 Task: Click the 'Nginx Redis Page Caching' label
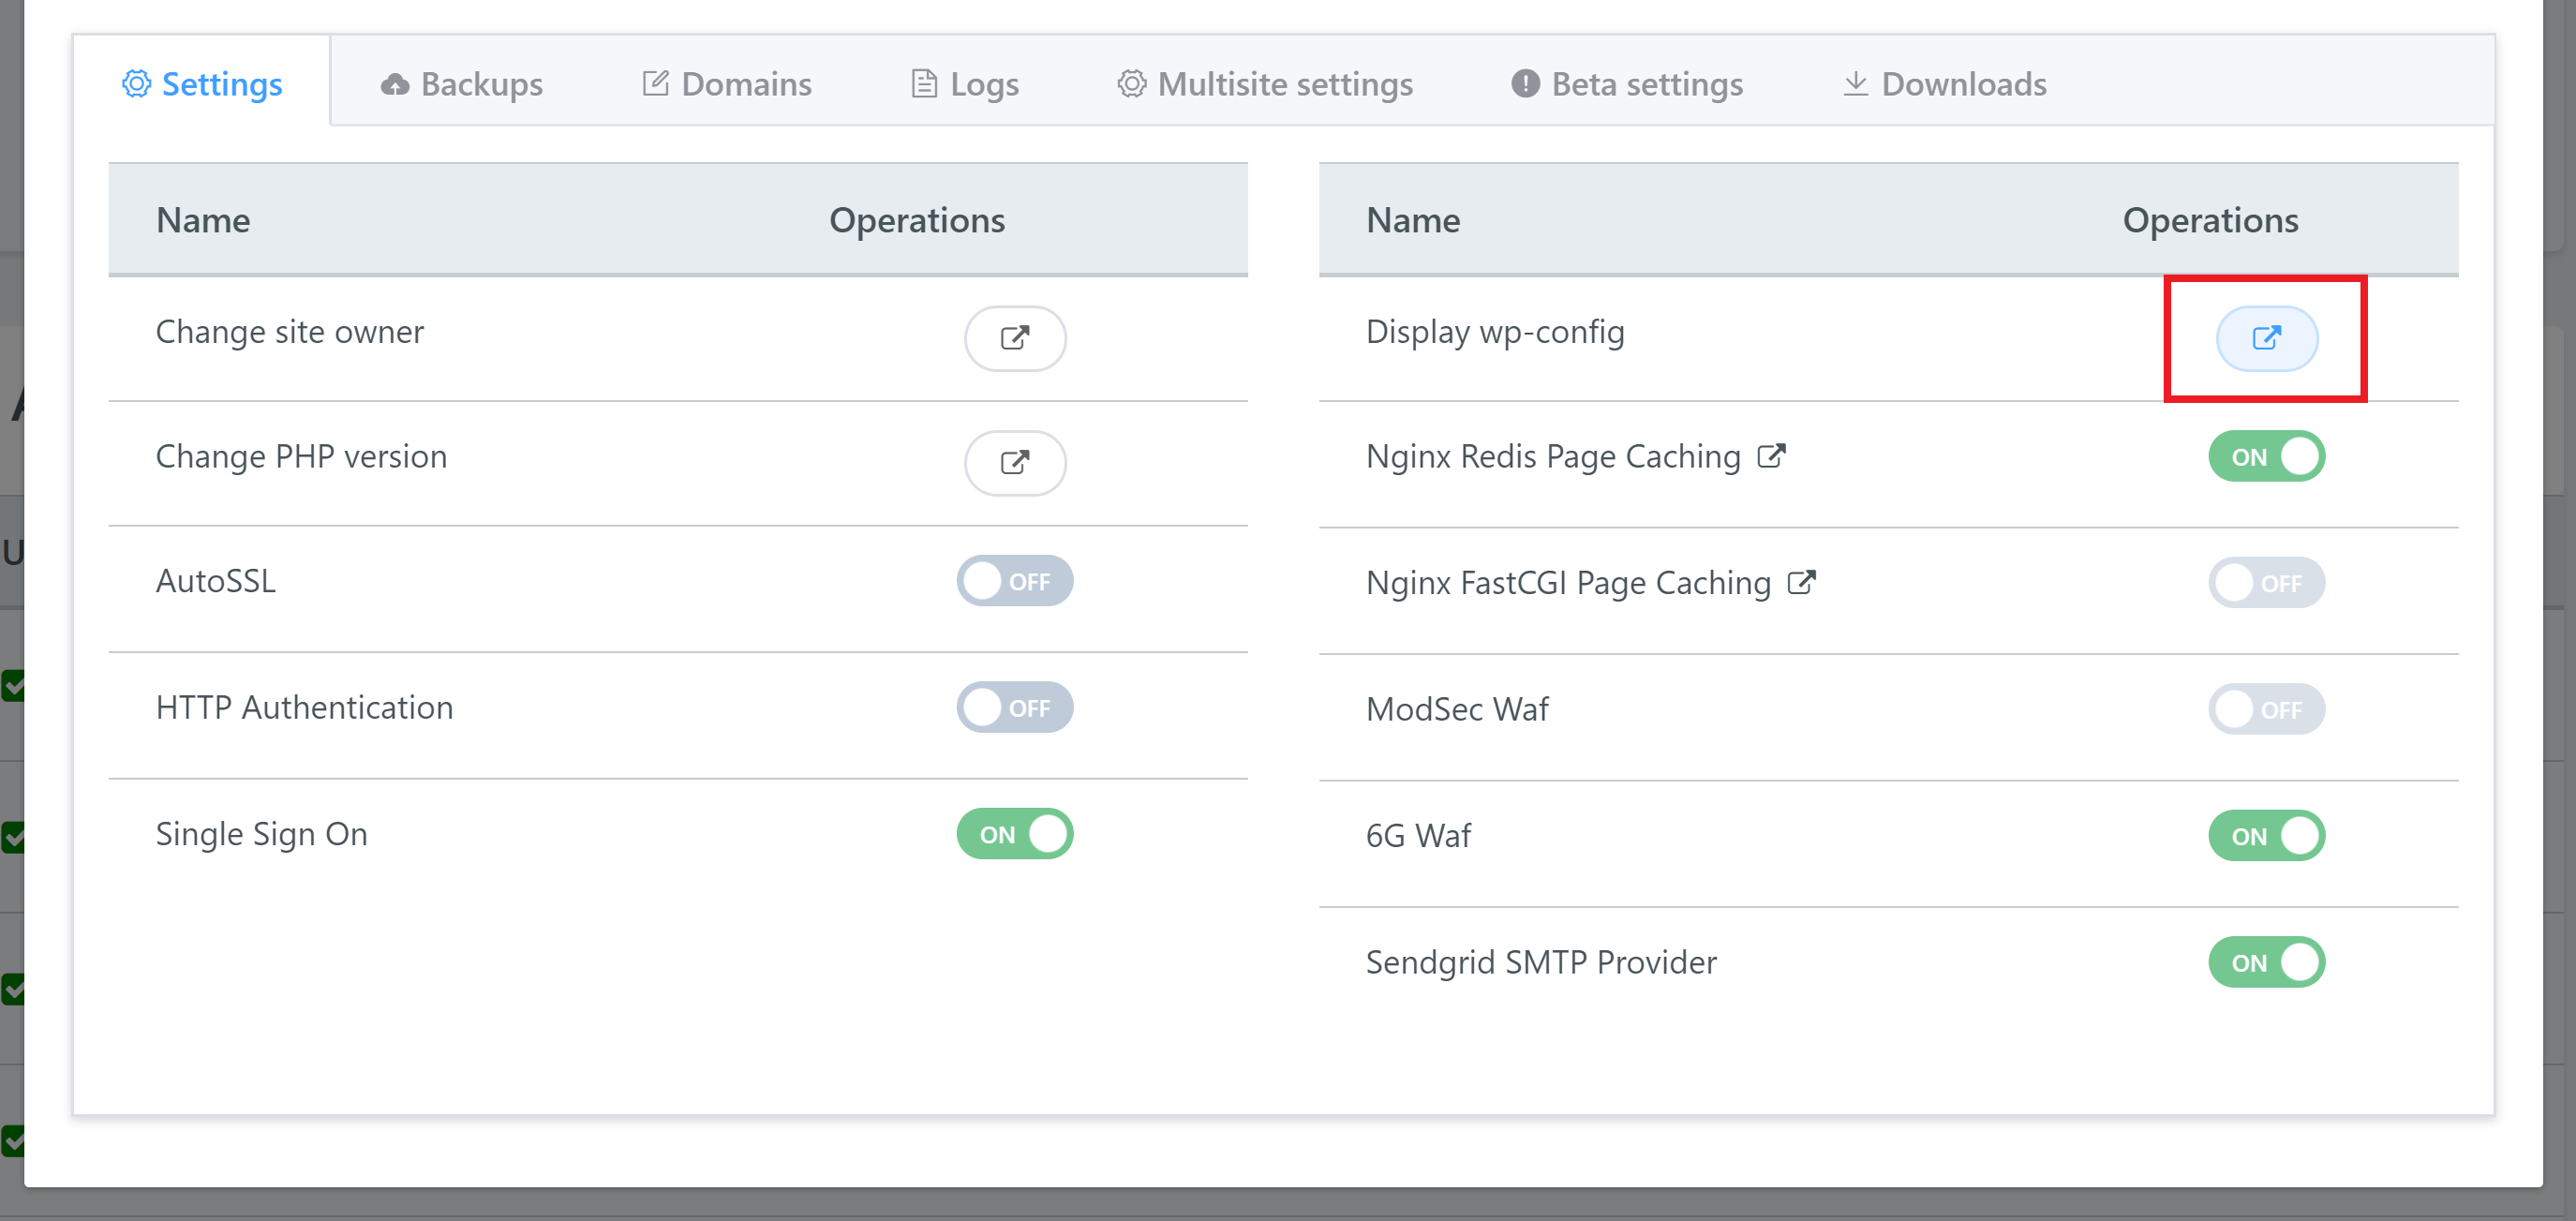(x=1554, y=457)
